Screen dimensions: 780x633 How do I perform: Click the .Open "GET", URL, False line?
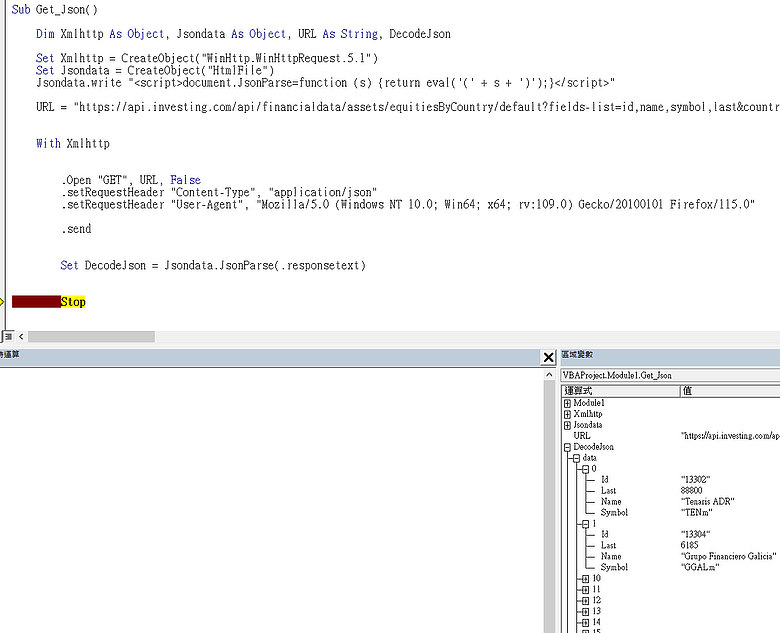coord(131,180)
